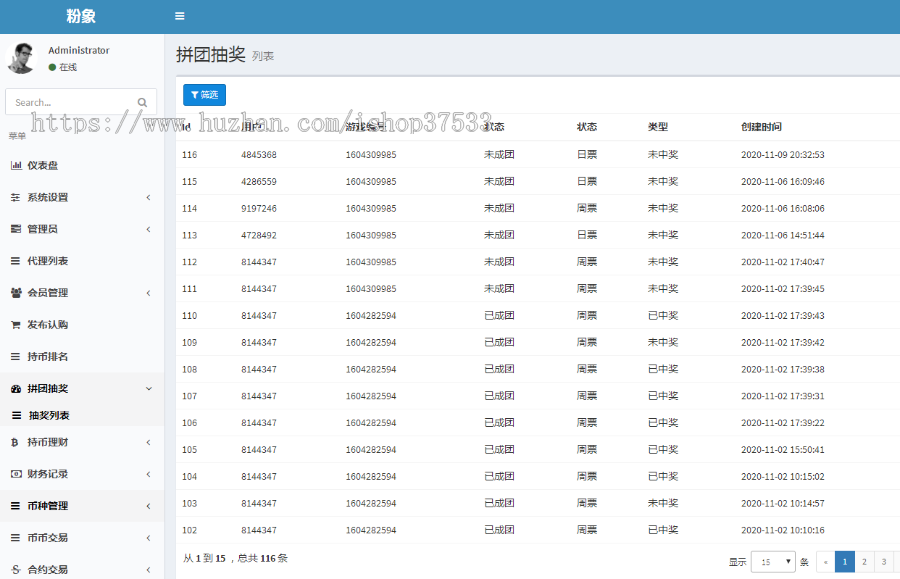This screenshot has height=579, width=900.
Task: Click timestamp 2020-11-02 10:10:16
Action: [783, 530]
